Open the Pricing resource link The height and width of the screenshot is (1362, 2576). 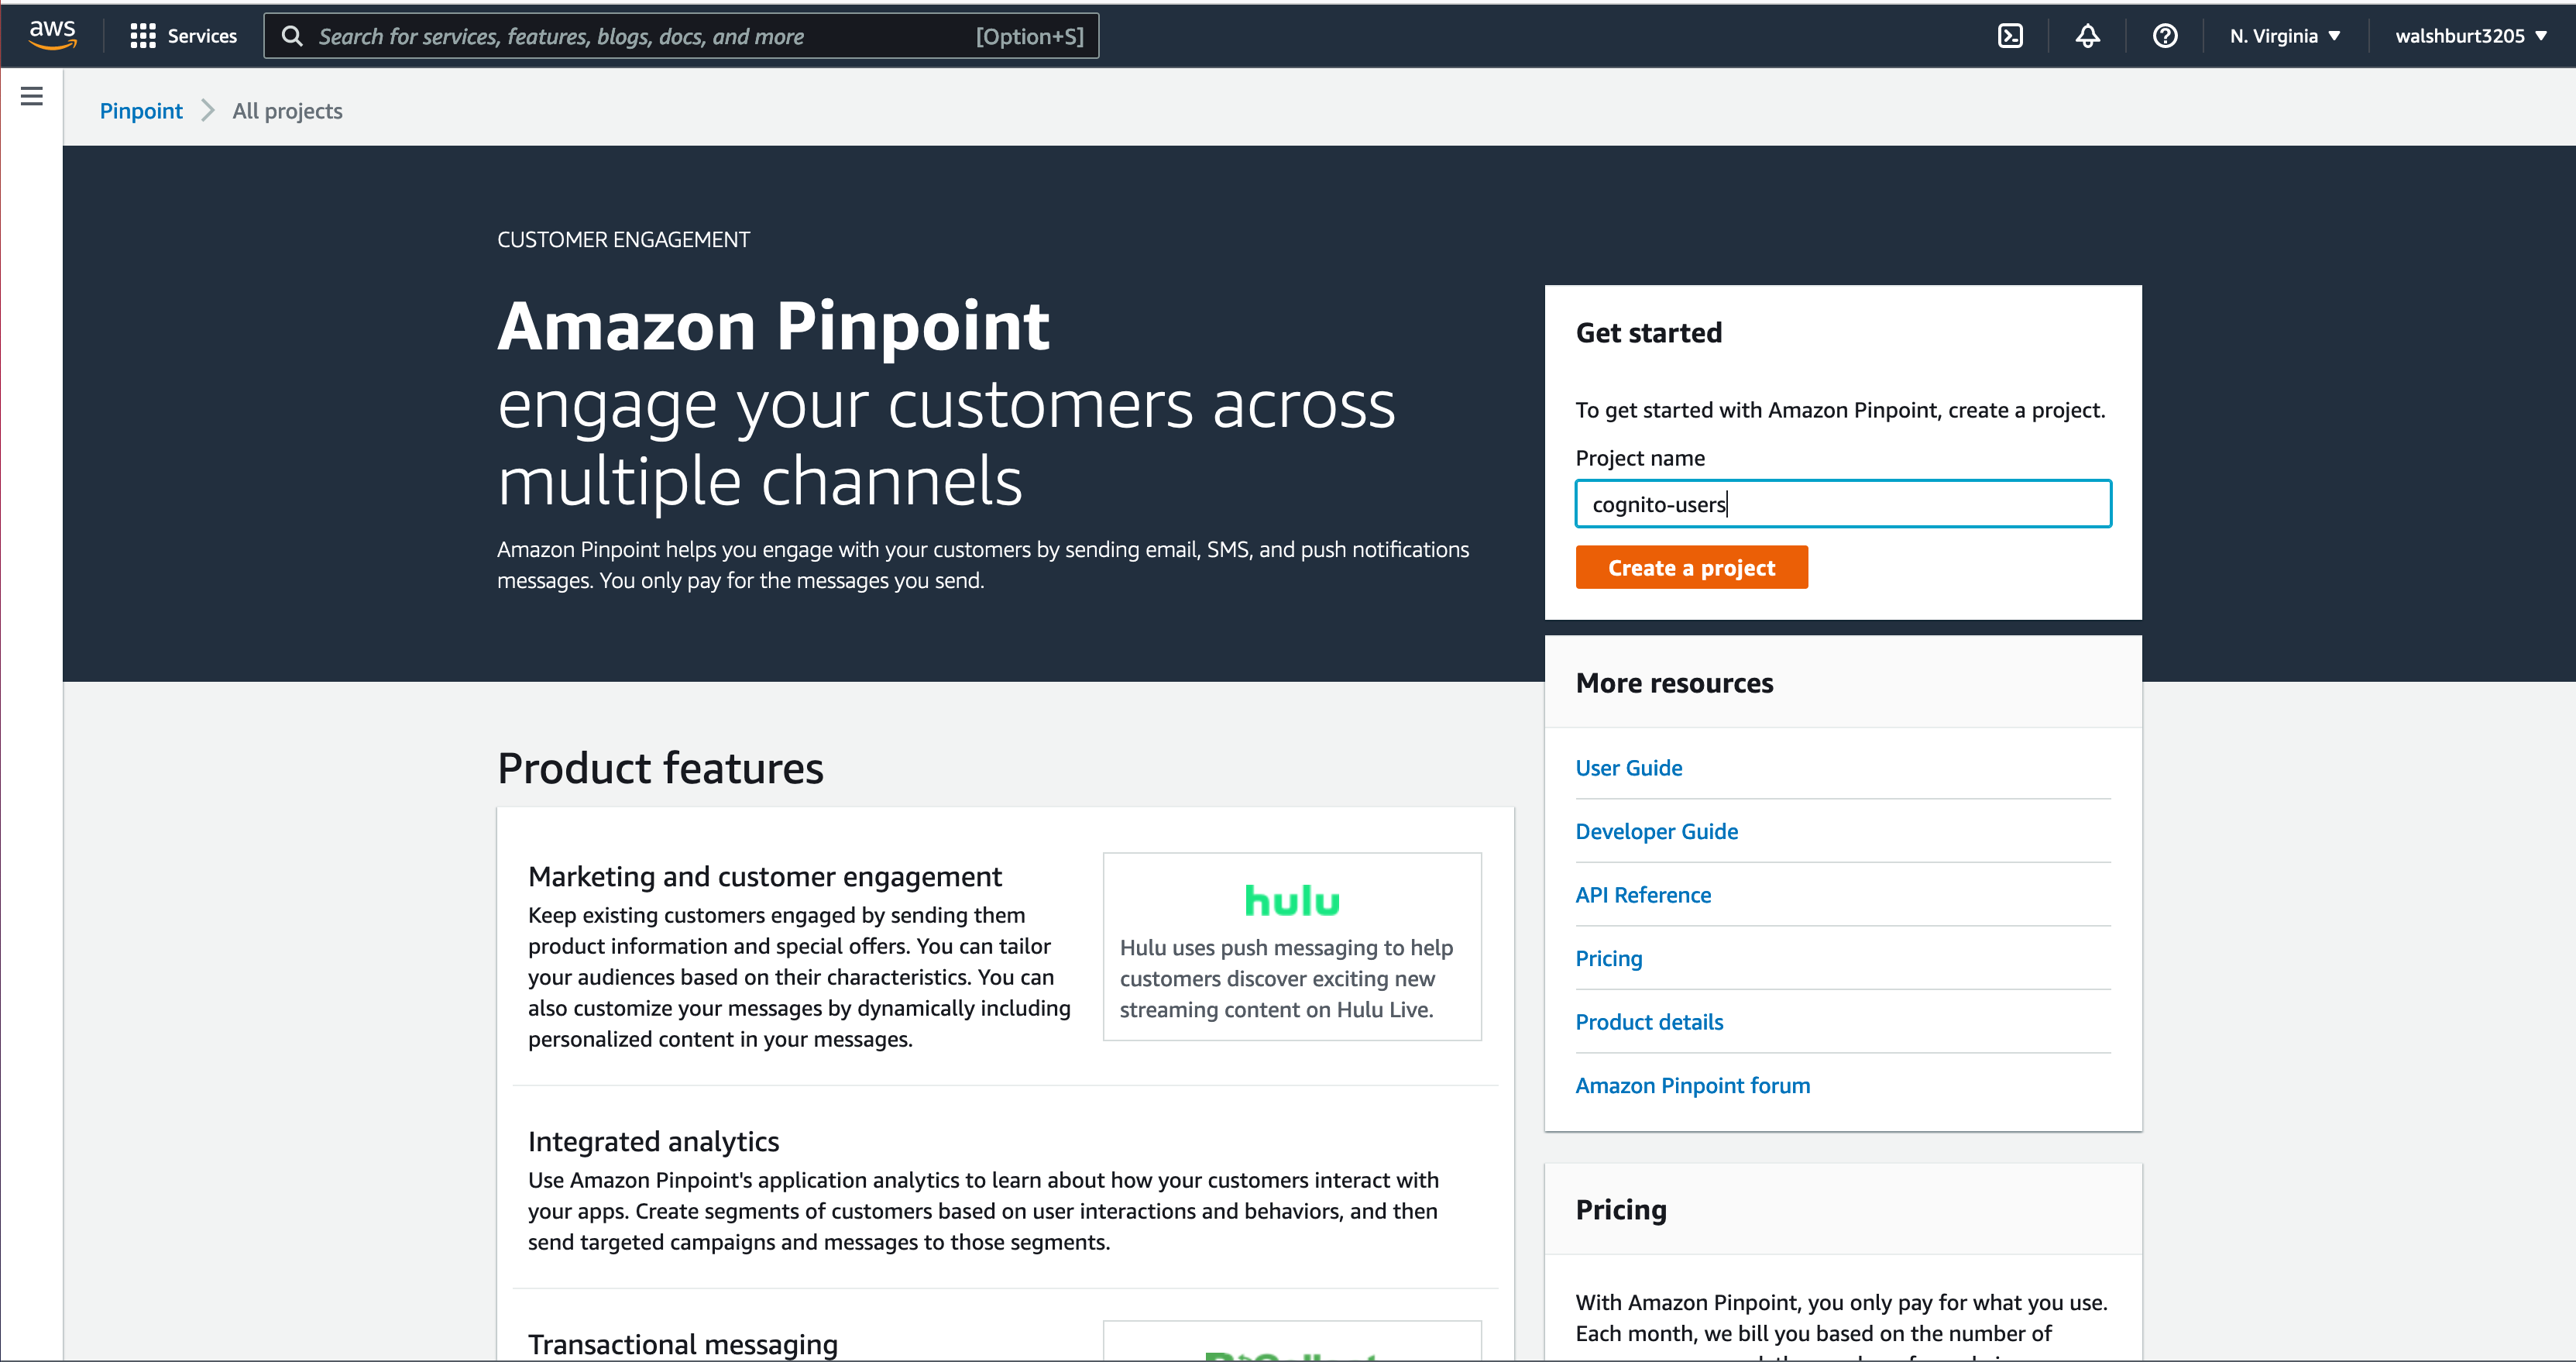coord(1608,958)
